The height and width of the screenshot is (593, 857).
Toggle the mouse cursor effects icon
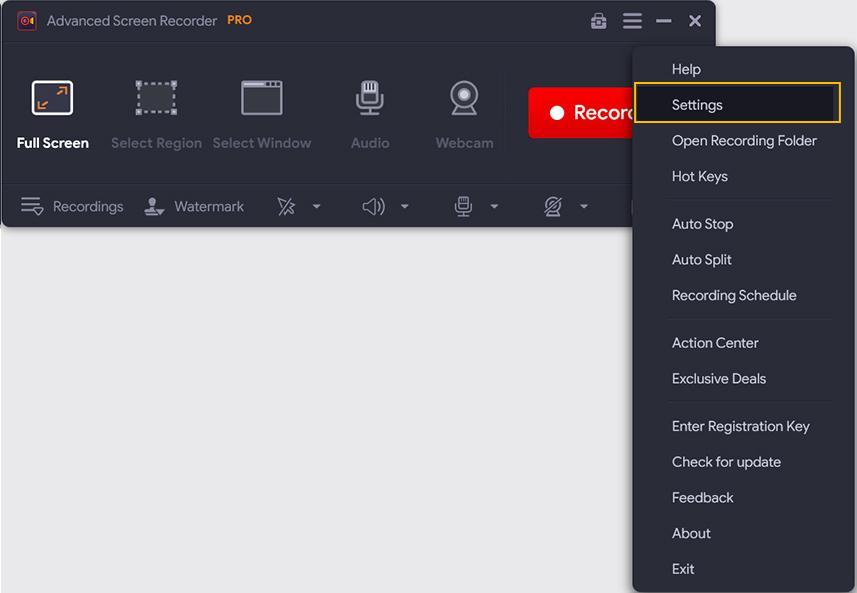[286, 207]
